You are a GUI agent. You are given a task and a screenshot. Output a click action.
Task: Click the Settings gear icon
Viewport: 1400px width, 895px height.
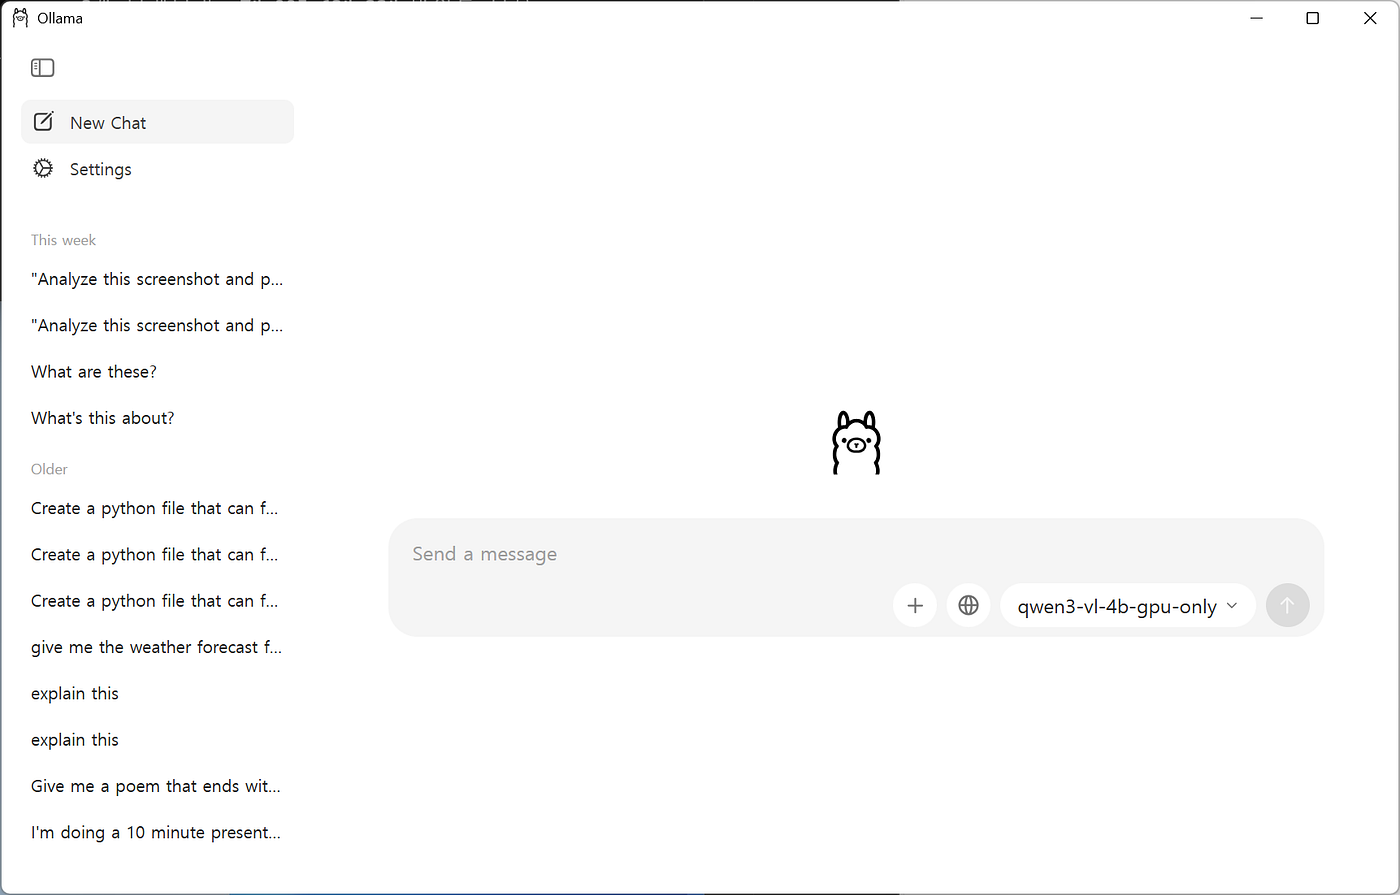[x=43, y=169]
